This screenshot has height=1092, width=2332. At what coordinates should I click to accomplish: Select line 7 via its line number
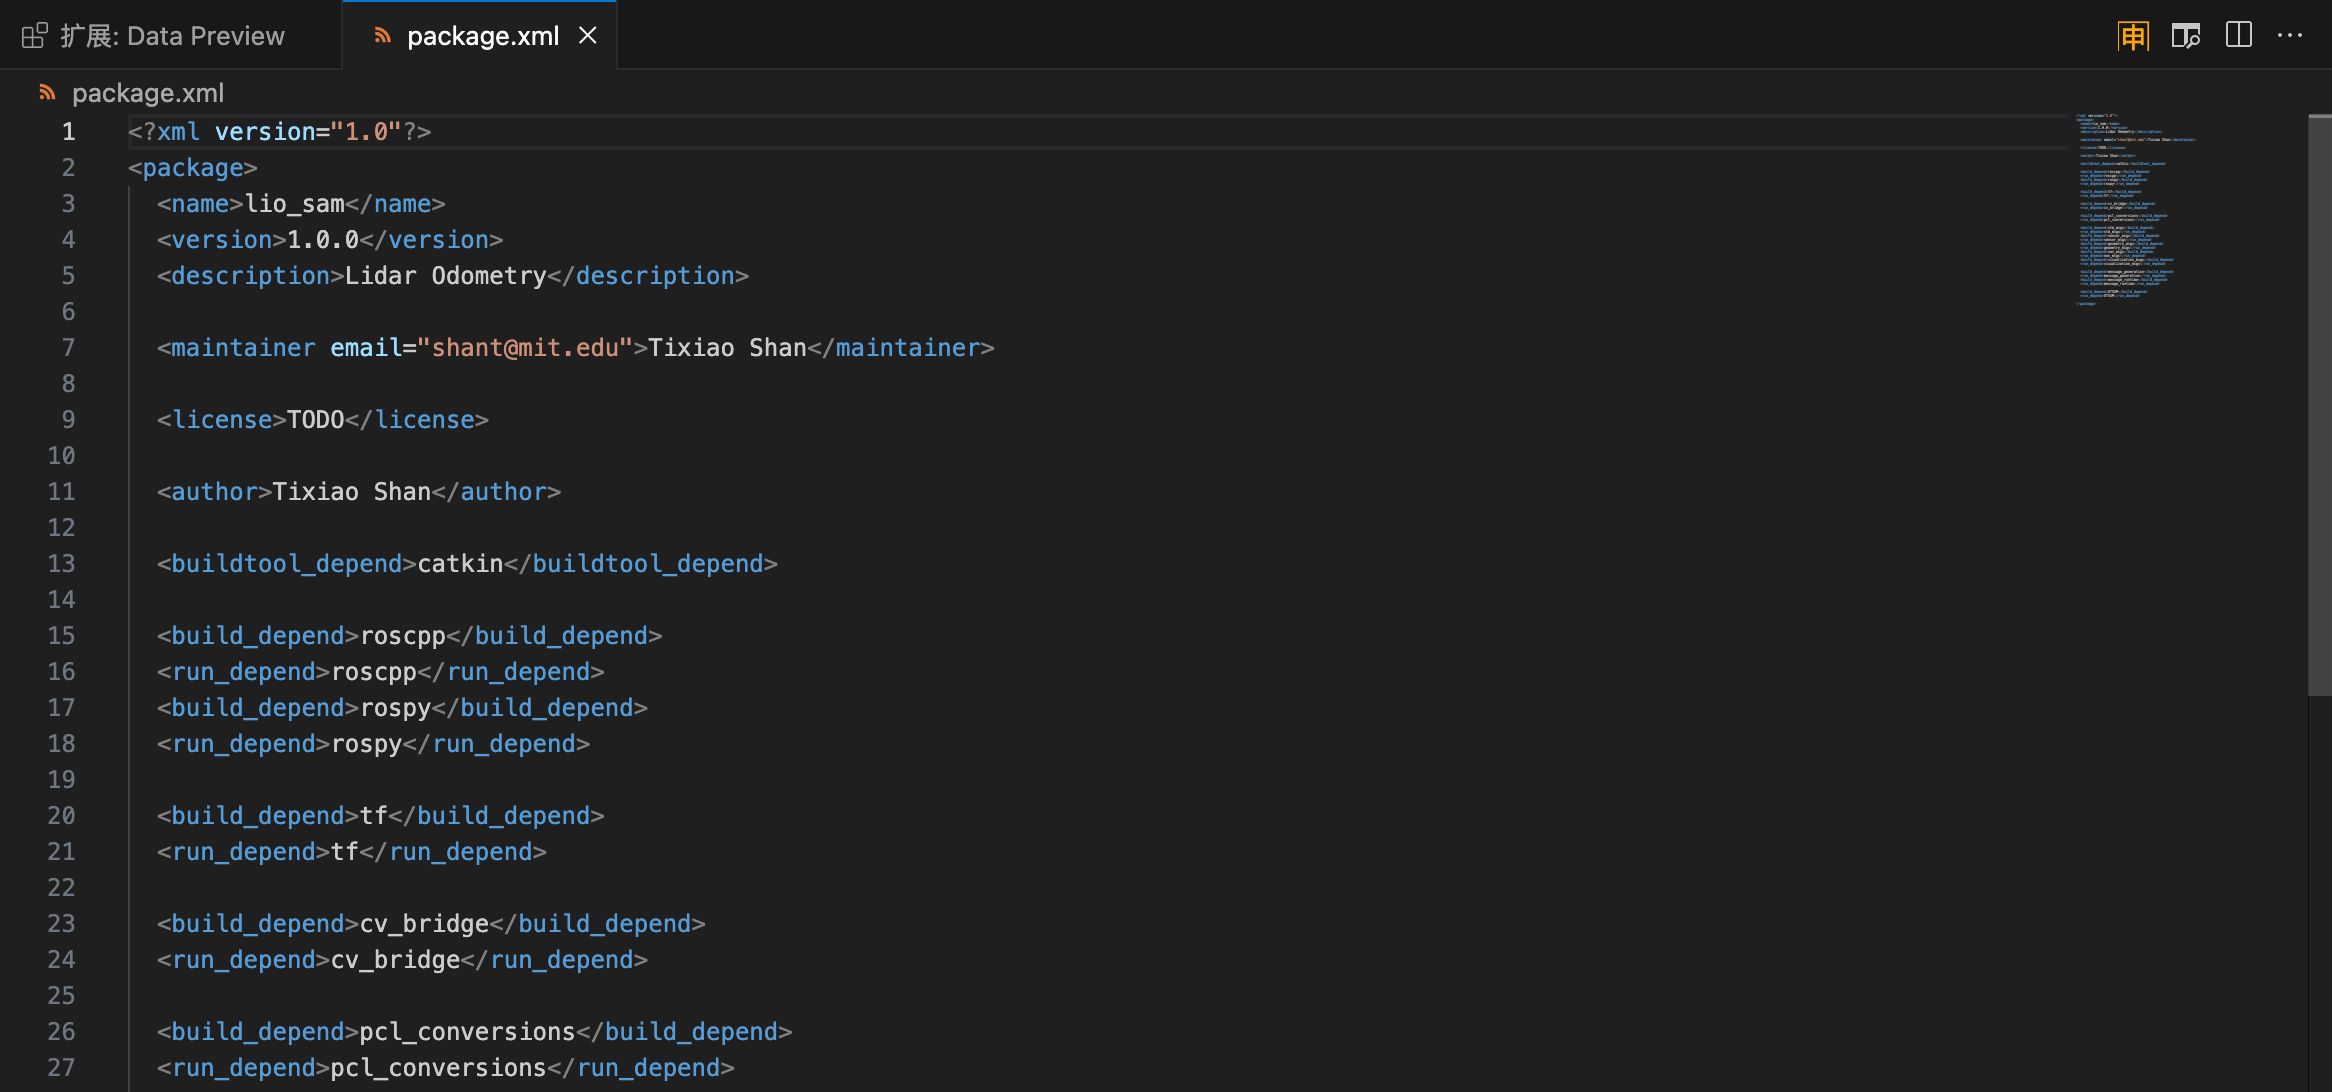[x=68, y=348]
